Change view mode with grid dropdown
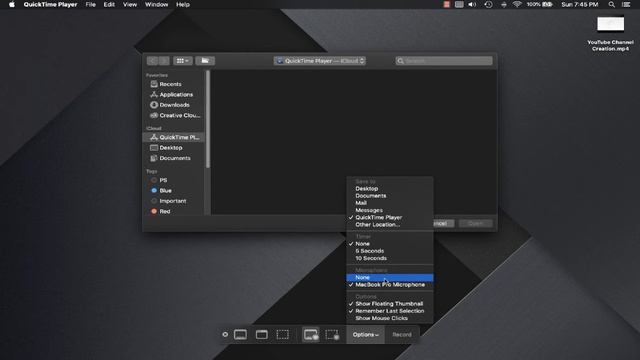The width and height of the screenshot is (640, 360). (x=182, y=61)
